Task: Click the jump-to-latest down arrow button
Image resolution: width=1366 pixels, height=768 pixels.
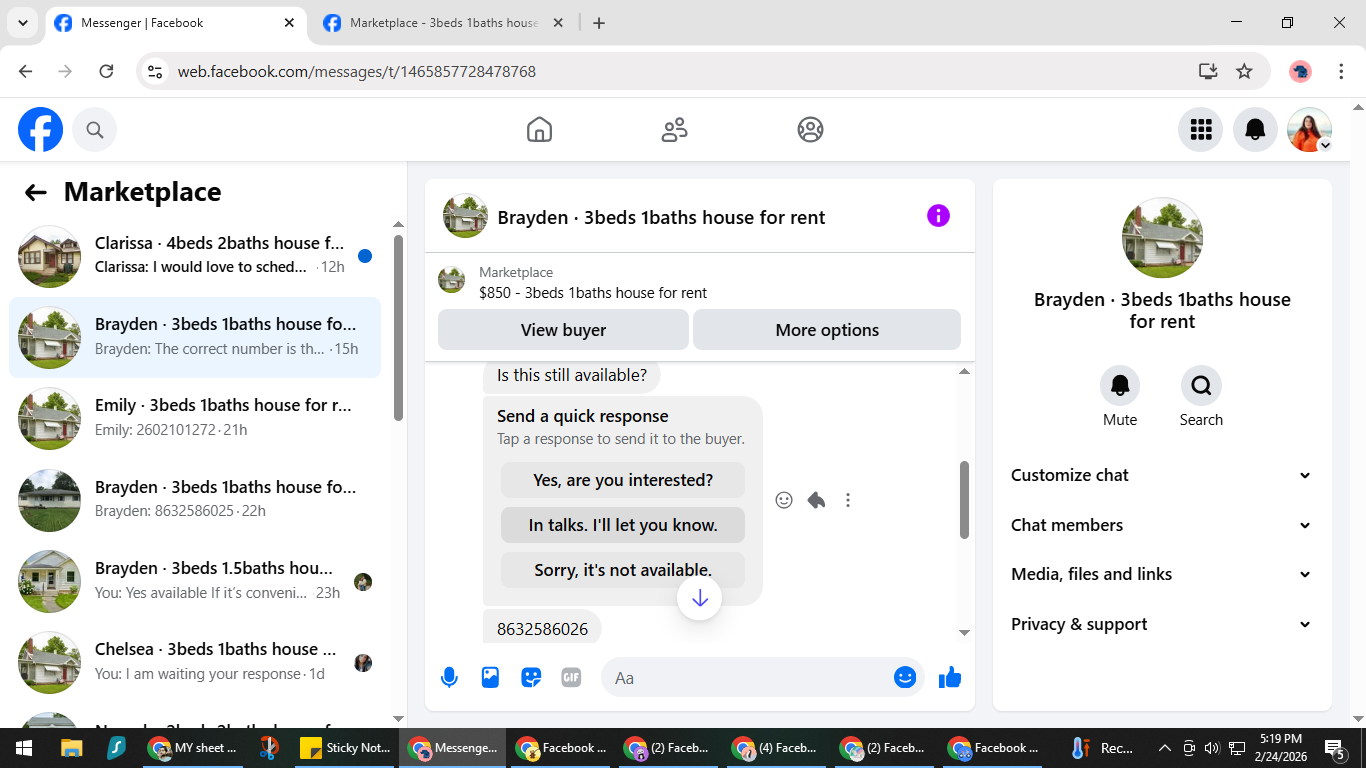Action: click(x=700, y=598)
